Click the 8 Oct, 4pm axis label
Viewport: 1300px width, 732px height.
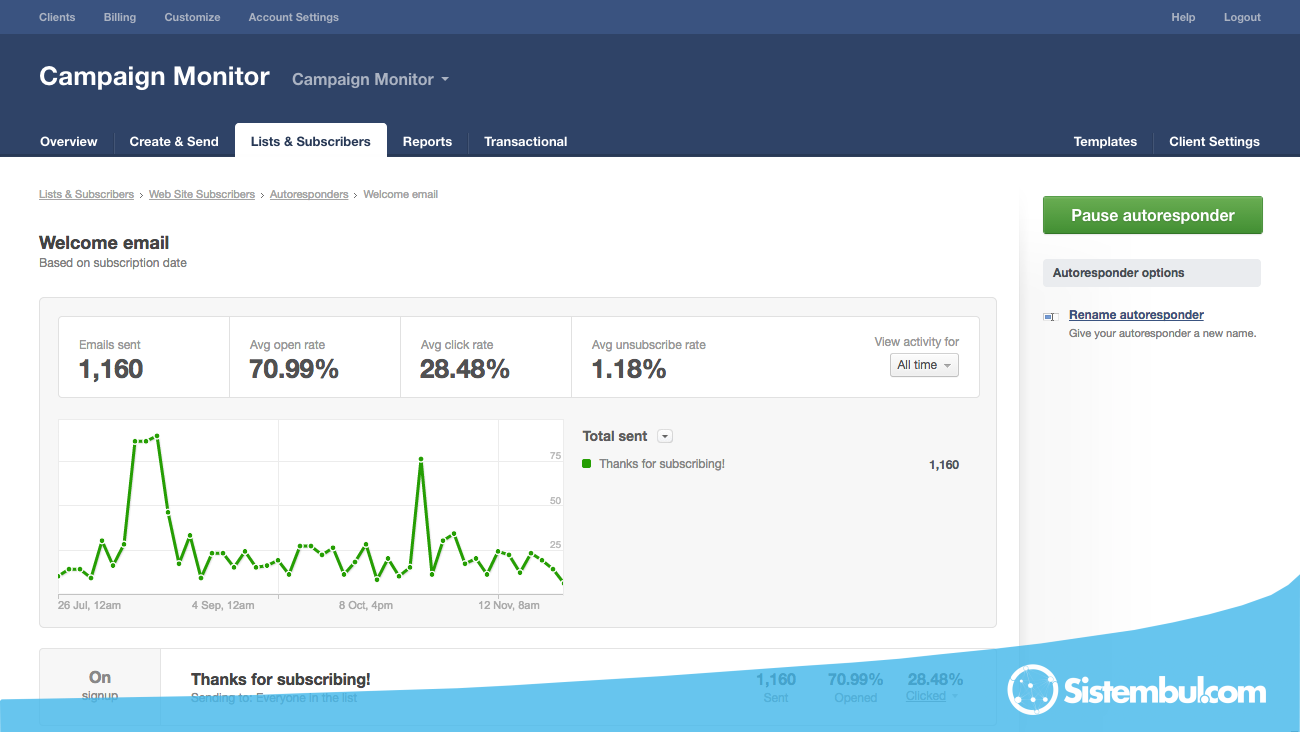pyautogui.click(x=366, y=605)
